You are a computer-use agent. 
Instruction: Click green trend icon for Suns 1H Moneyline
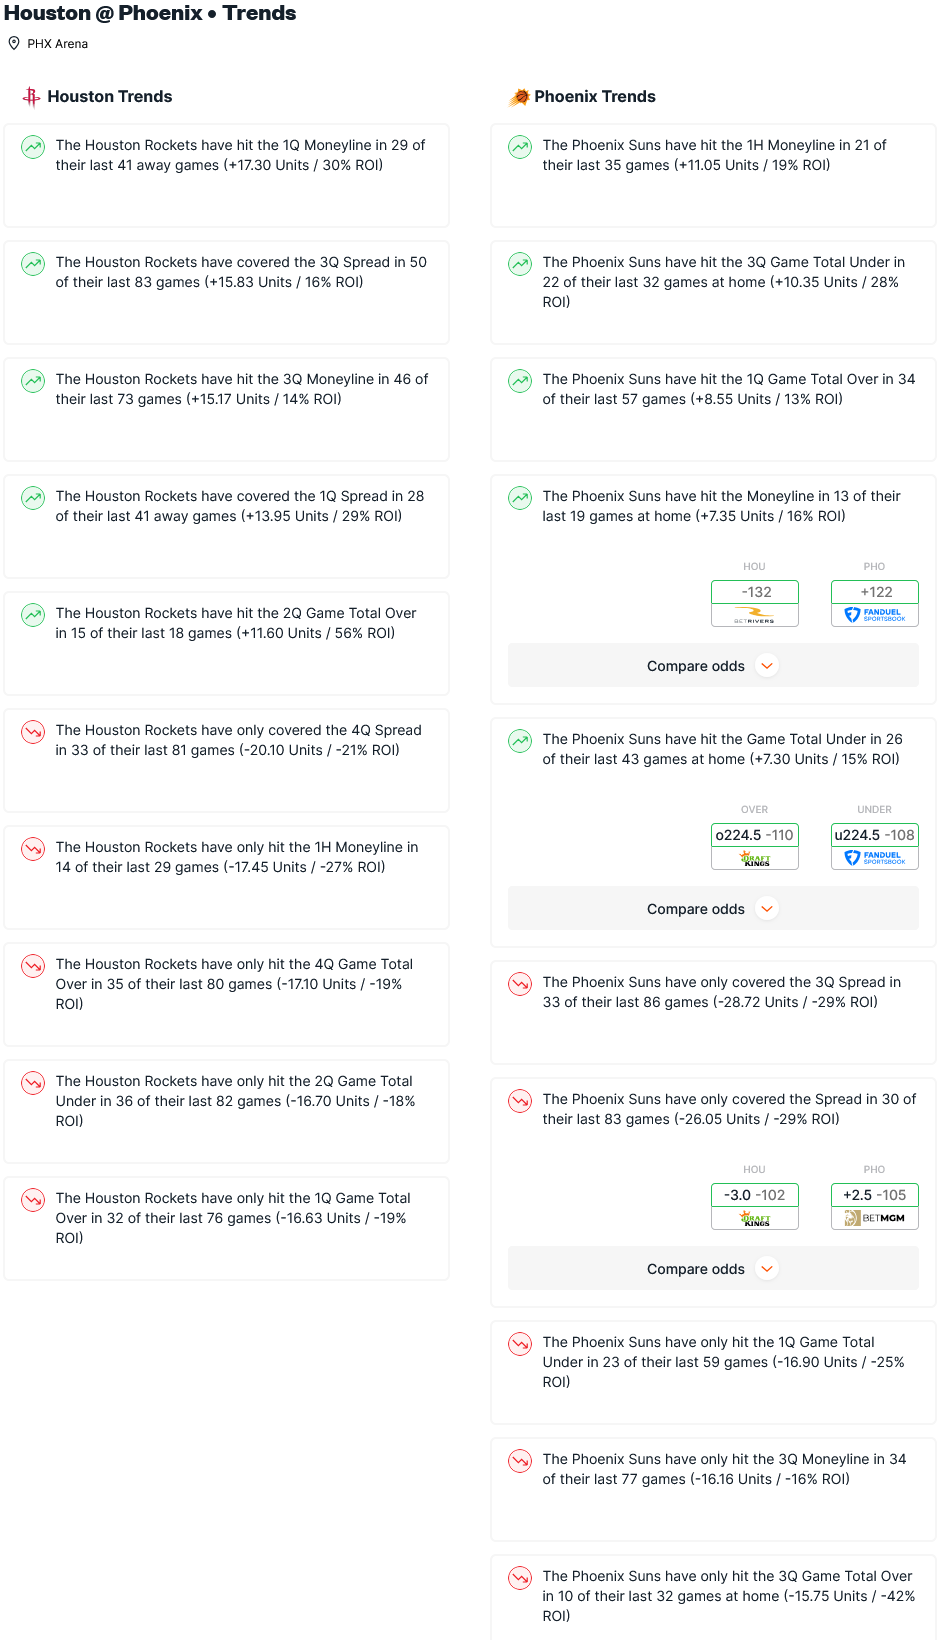tap(520, 147)
